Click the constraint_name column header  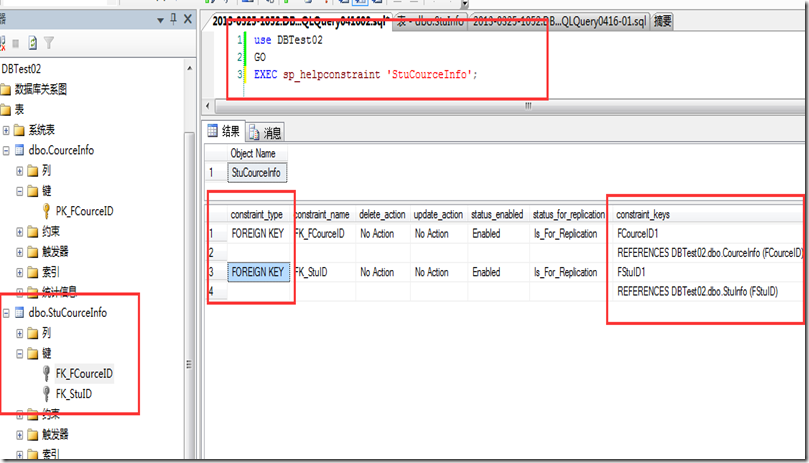[323, 214]
